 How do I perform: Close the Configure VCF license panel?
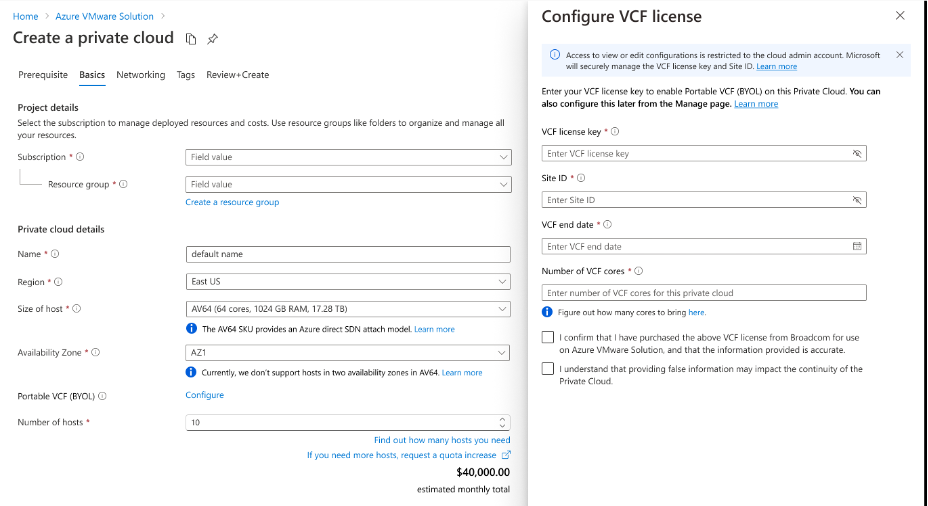[900, 16]
